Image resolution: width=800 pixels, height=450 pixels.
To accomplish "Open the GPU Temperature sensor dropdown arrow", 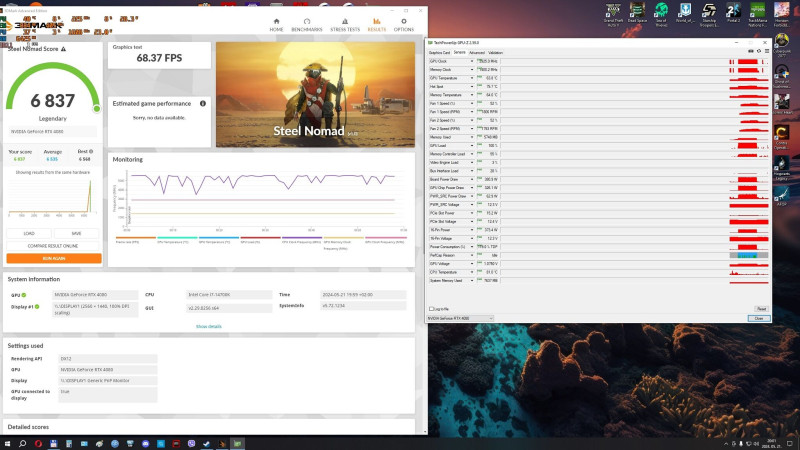I will coord(472,78).
